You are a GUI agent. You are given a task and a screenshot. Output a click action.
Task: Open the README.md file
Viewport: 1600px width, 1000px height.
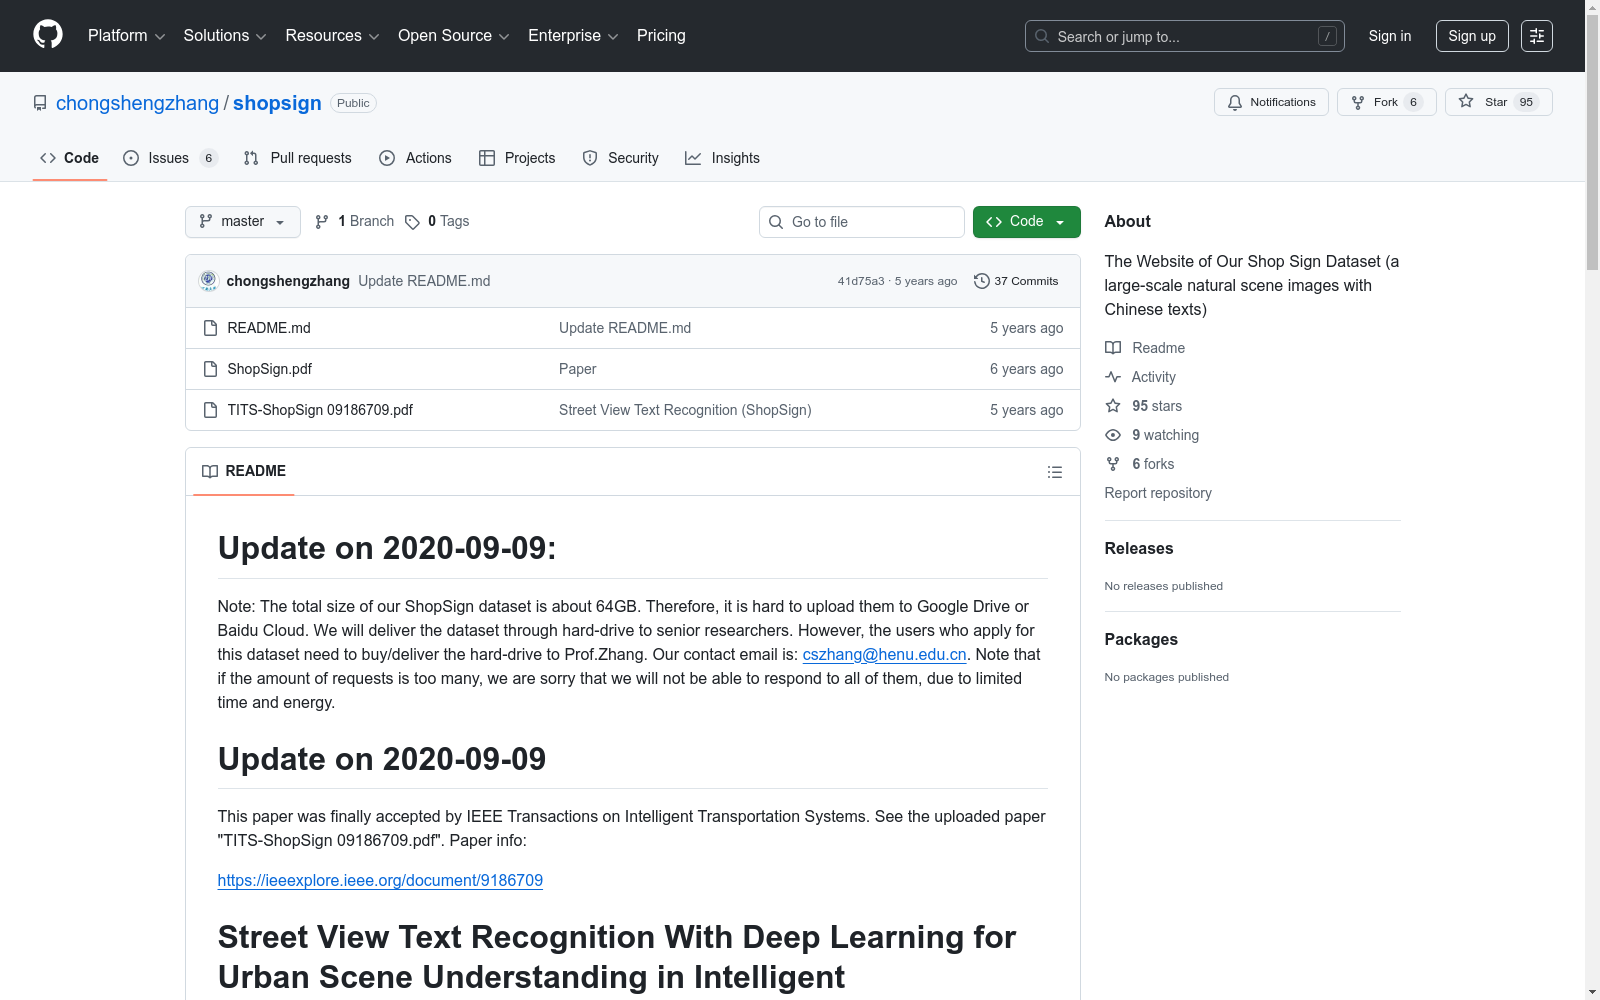tap(269, 328)
